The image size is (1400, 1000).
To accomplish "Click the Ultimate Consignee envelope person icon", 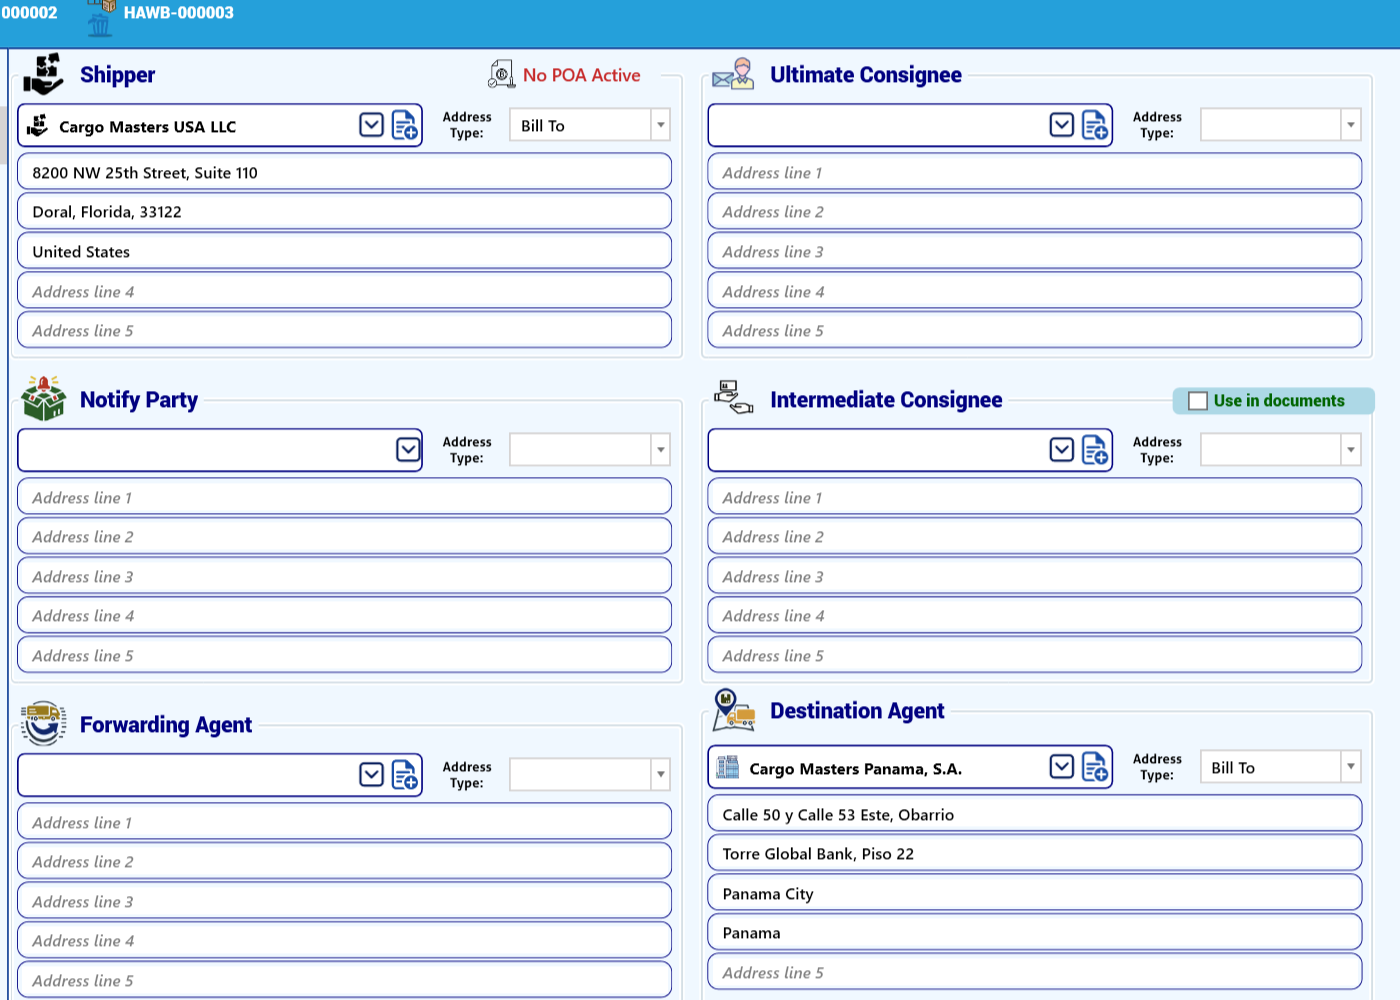I will coord(733,75).
